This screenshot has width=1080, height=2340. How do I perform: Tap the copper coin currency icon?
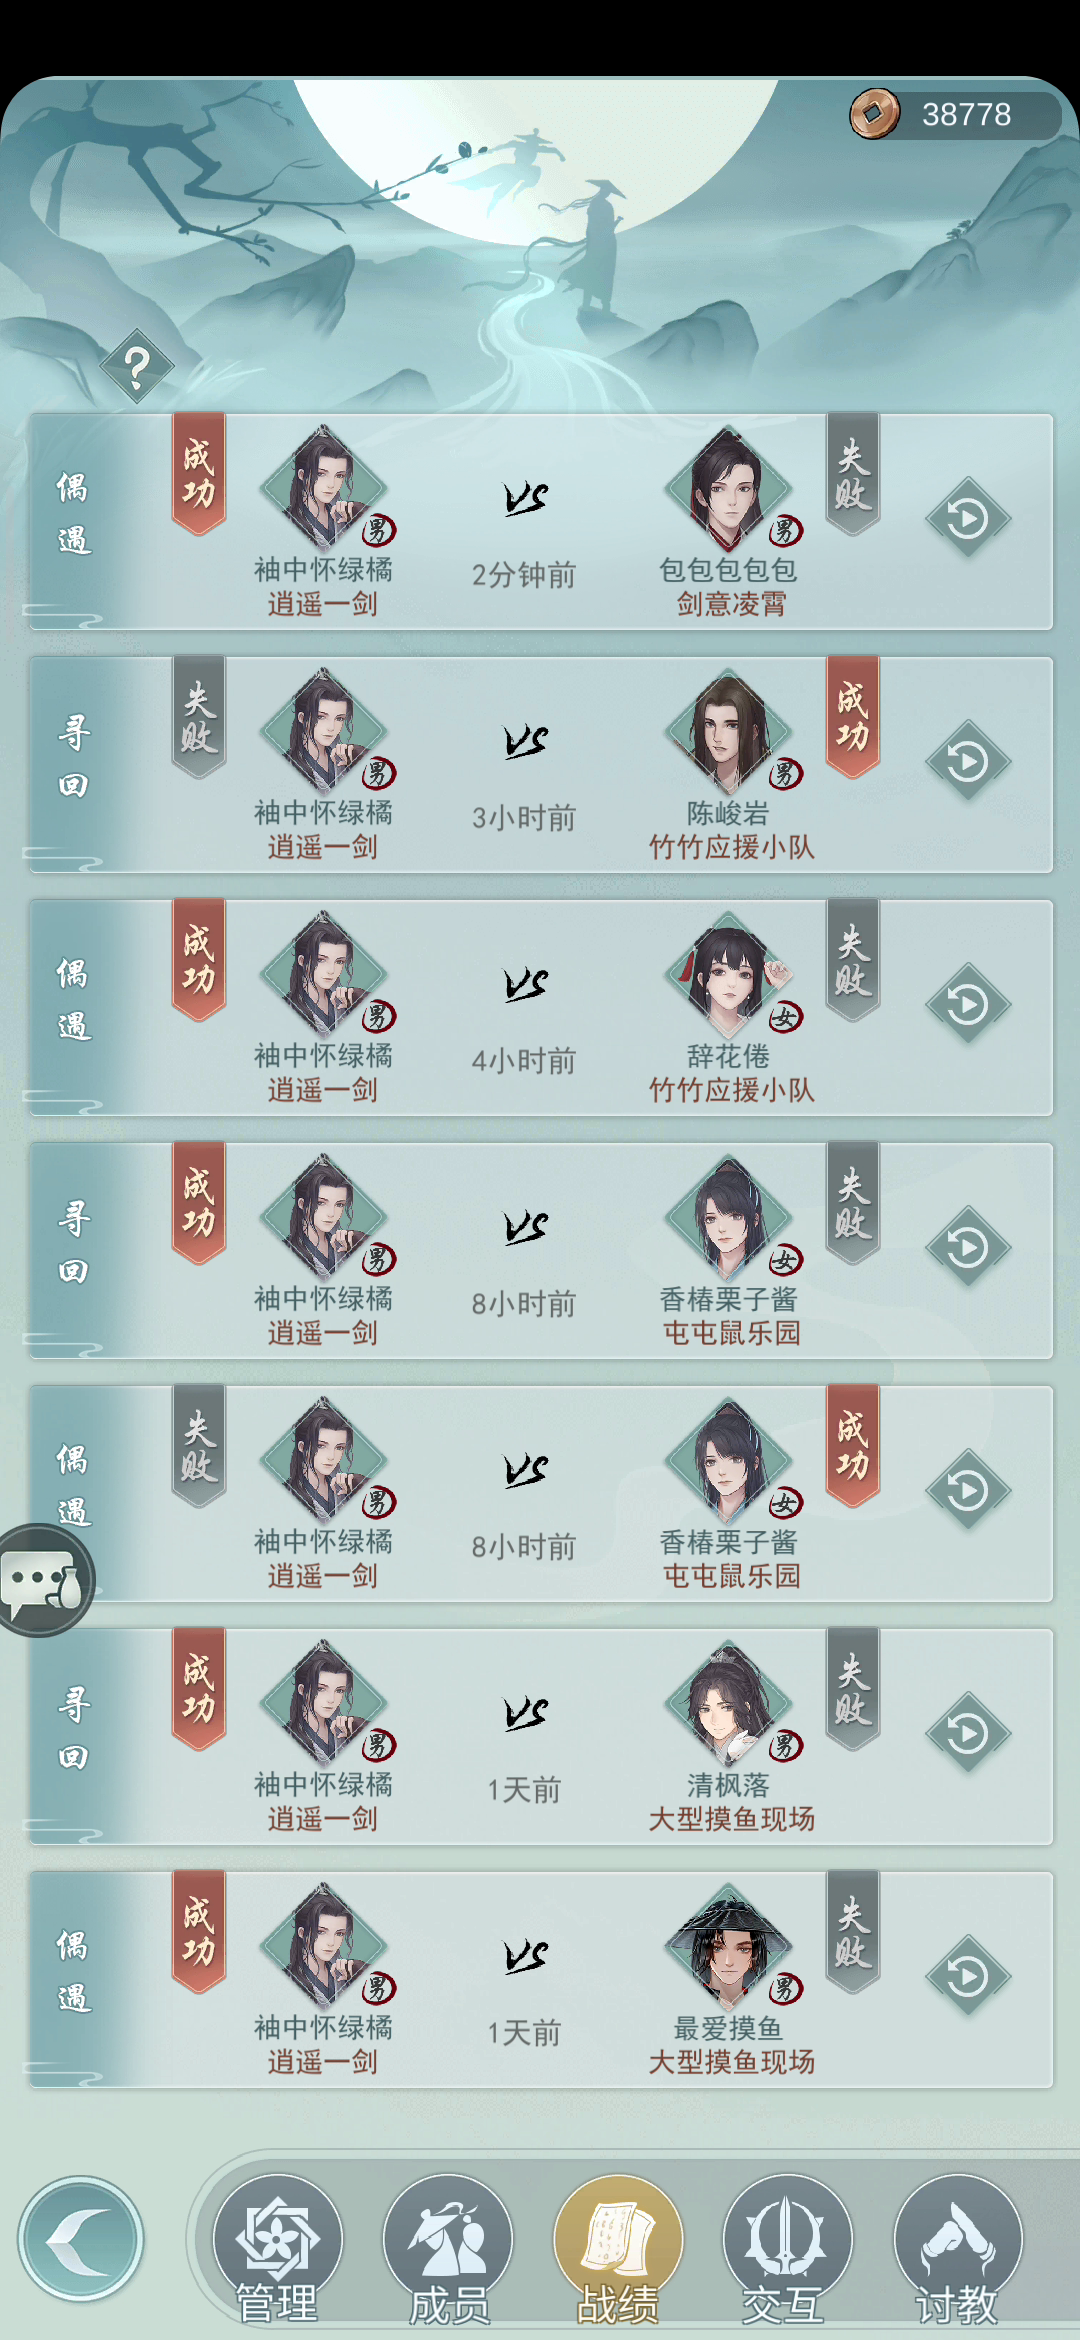(x=875, y=114)
